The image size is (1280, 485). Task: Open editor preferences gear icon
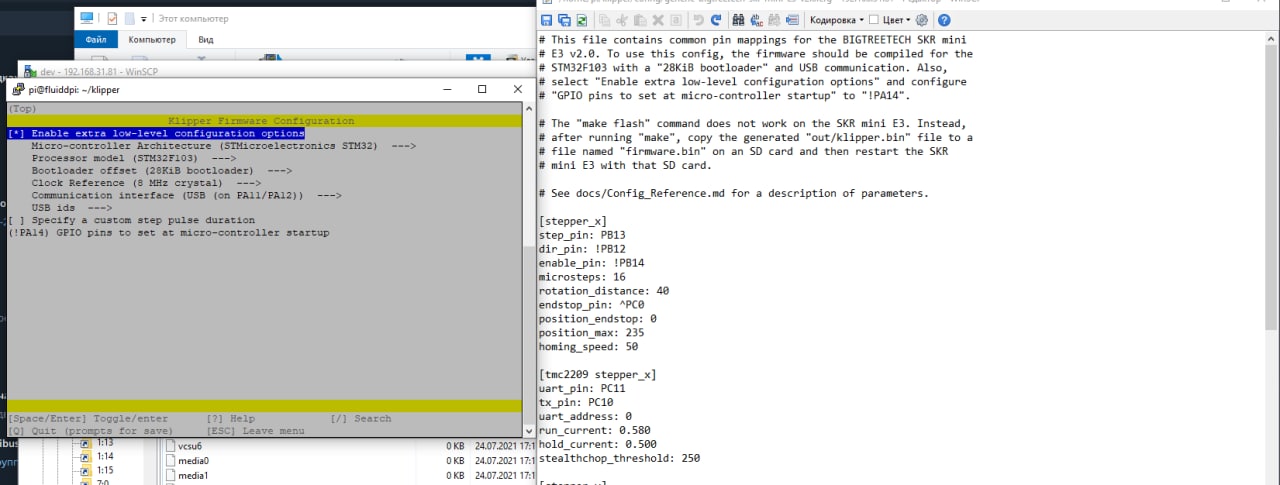click(x=921, y=20)
